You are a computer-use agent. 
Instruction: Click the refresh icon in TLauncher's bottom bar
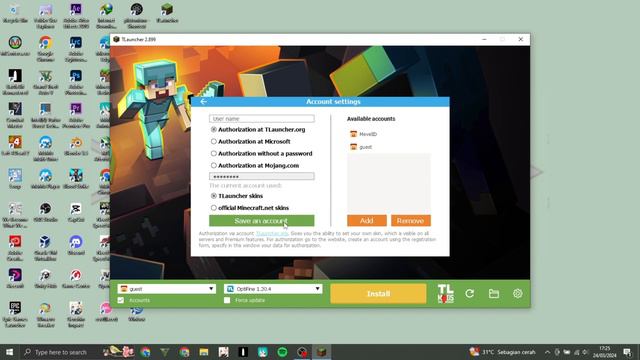click(x=469, y=293)
